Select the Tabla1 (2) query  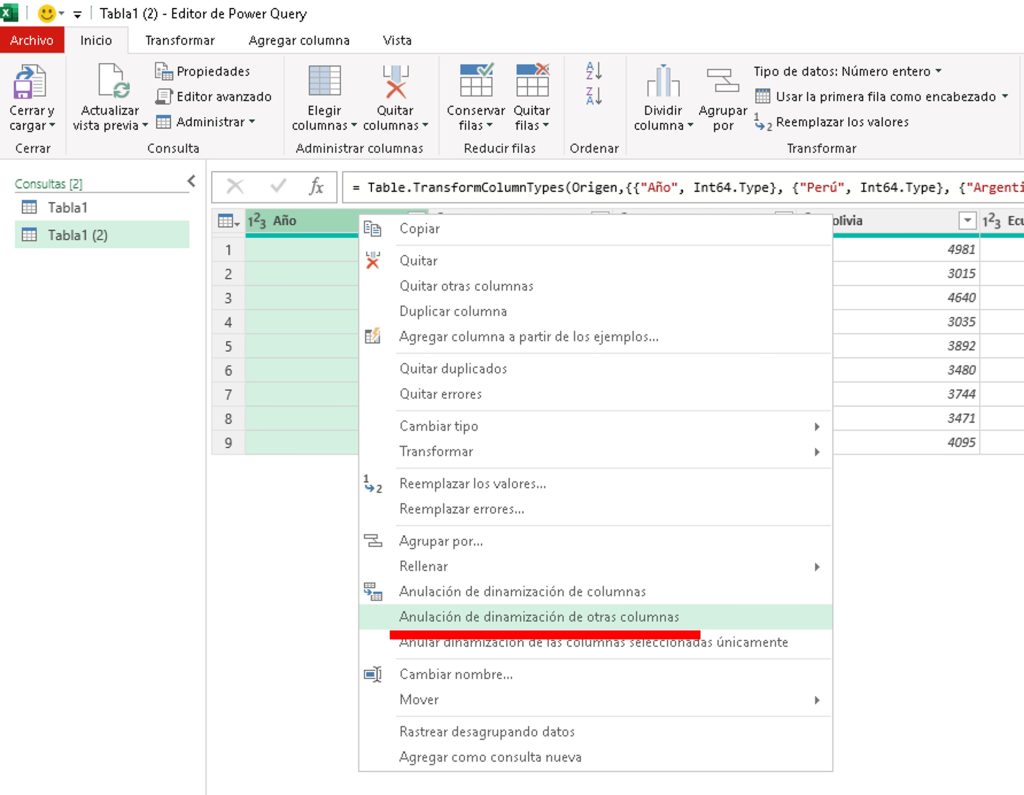(x=102, y=235)
